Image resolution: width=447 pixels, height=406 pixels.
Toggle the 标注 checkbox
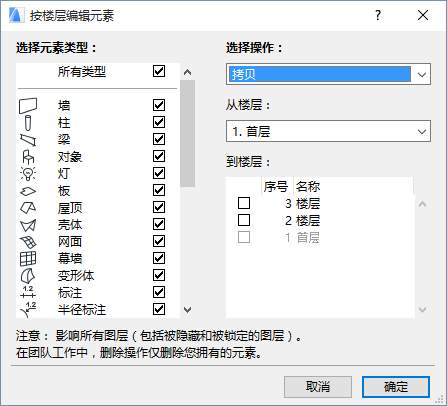click(159, 292)
